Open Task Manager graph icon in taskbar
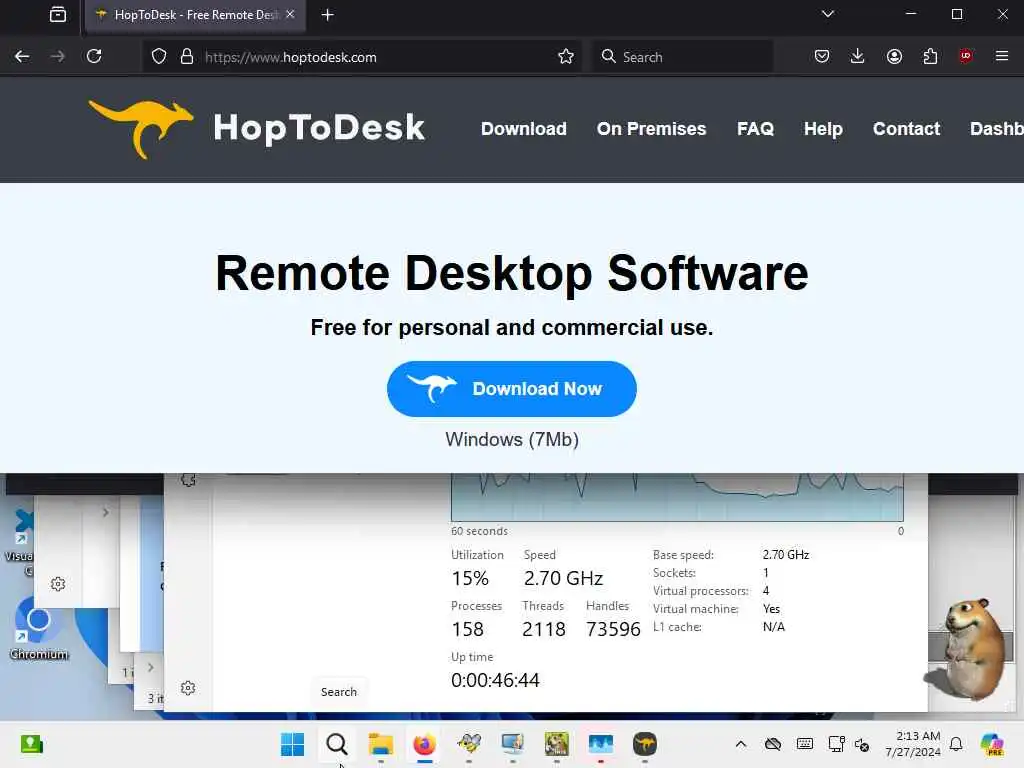 [601, 744]
